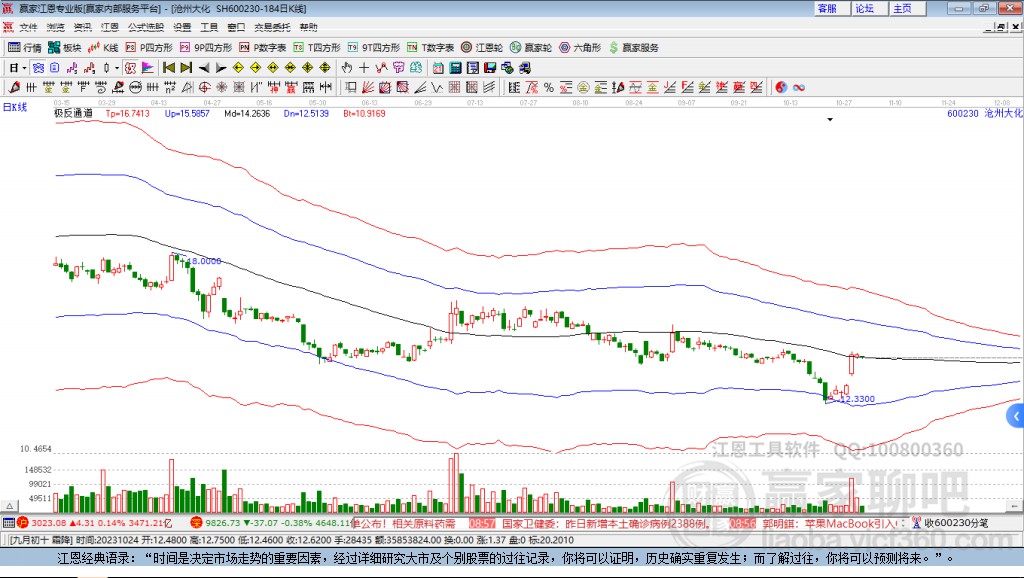1024x578 pixels.
Task: Click the red target circle icon
Action: pos(204,87)
